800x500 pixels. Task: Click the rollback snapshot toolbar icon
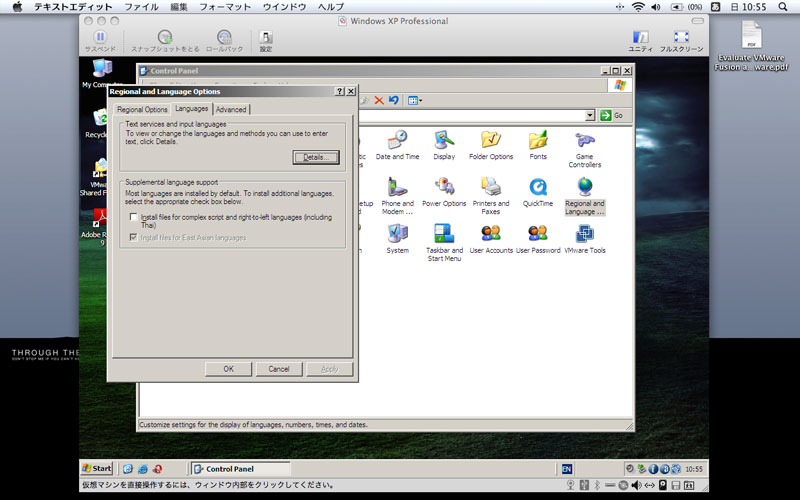[224, 41]
